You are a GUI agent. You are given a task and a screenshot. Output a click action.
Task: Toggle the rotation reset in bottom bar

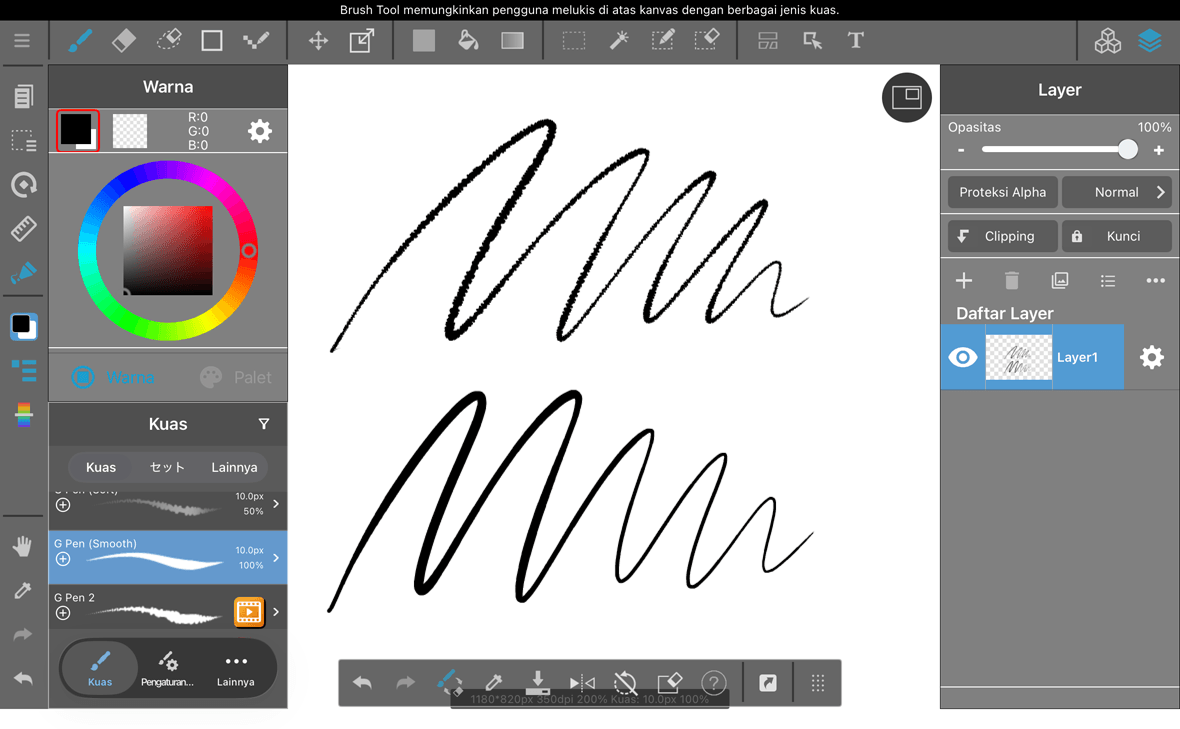pyautogui.click(x=625, y=683)
